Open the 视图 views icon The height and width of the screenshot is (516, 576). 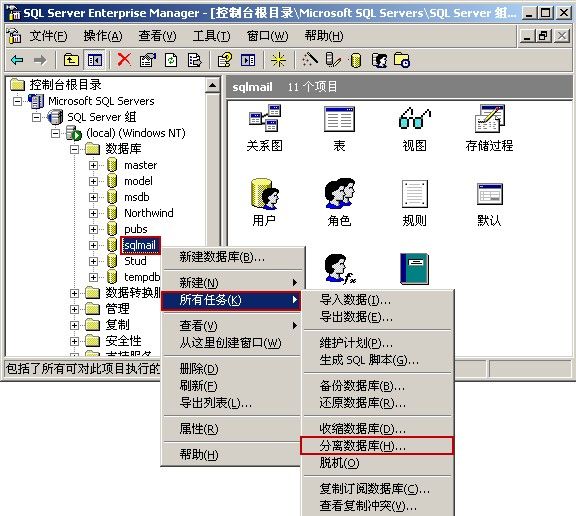pos(415,118)
